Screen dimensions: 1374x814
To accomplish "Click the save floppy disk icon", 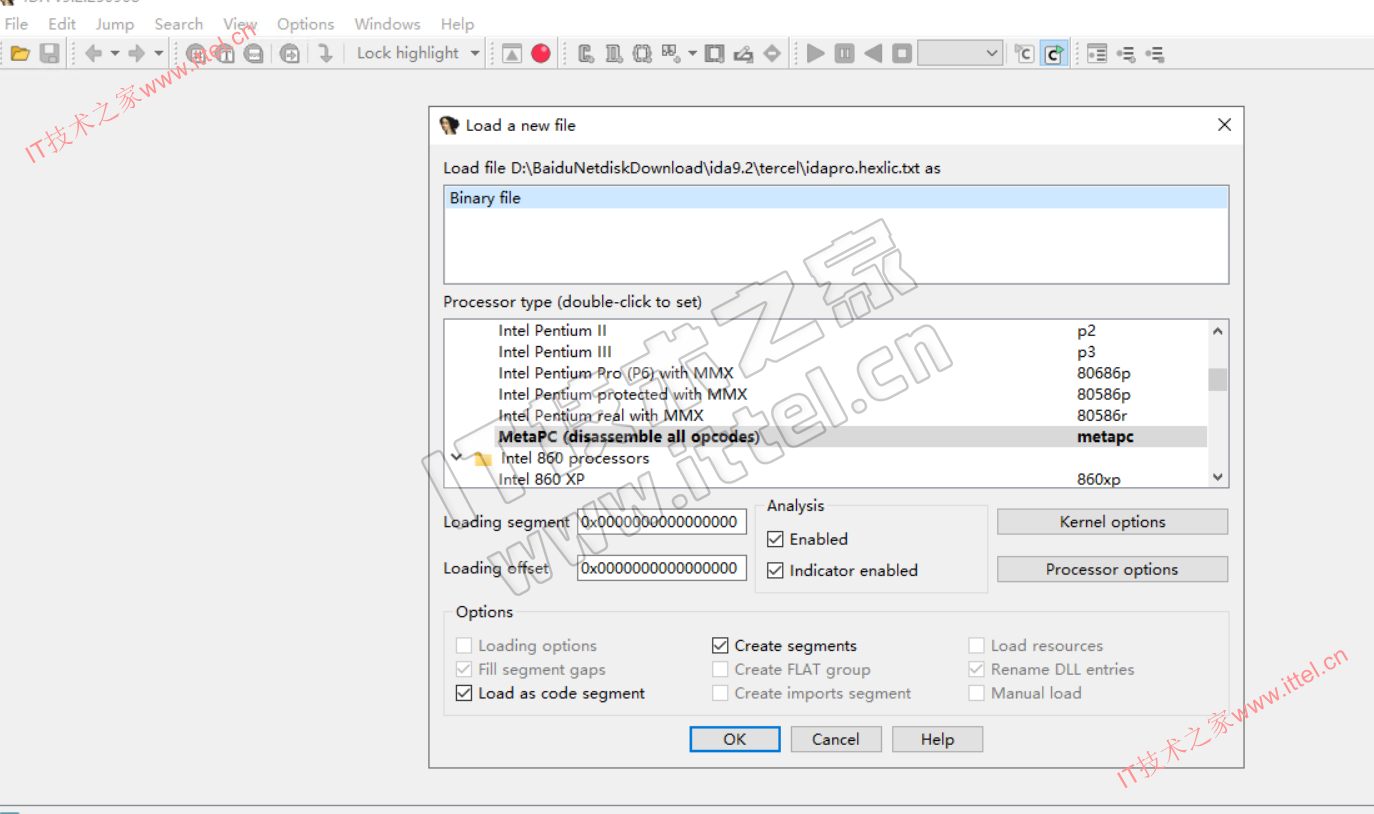I will tap(49, 54).
